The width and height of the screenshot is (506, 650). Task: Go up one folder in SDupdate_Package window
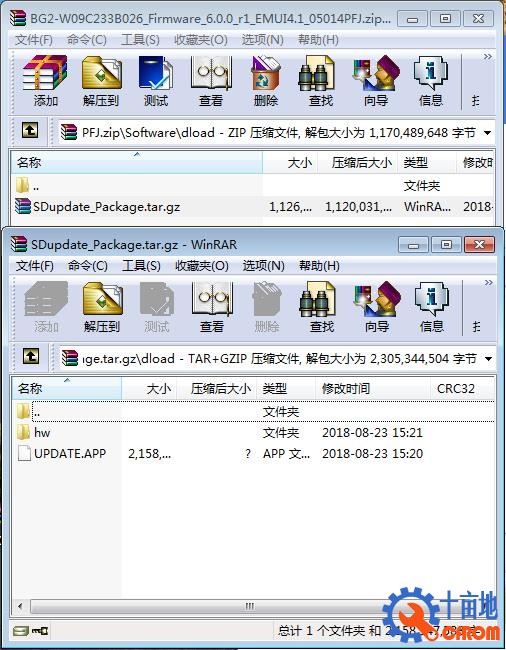pos(31,356)
